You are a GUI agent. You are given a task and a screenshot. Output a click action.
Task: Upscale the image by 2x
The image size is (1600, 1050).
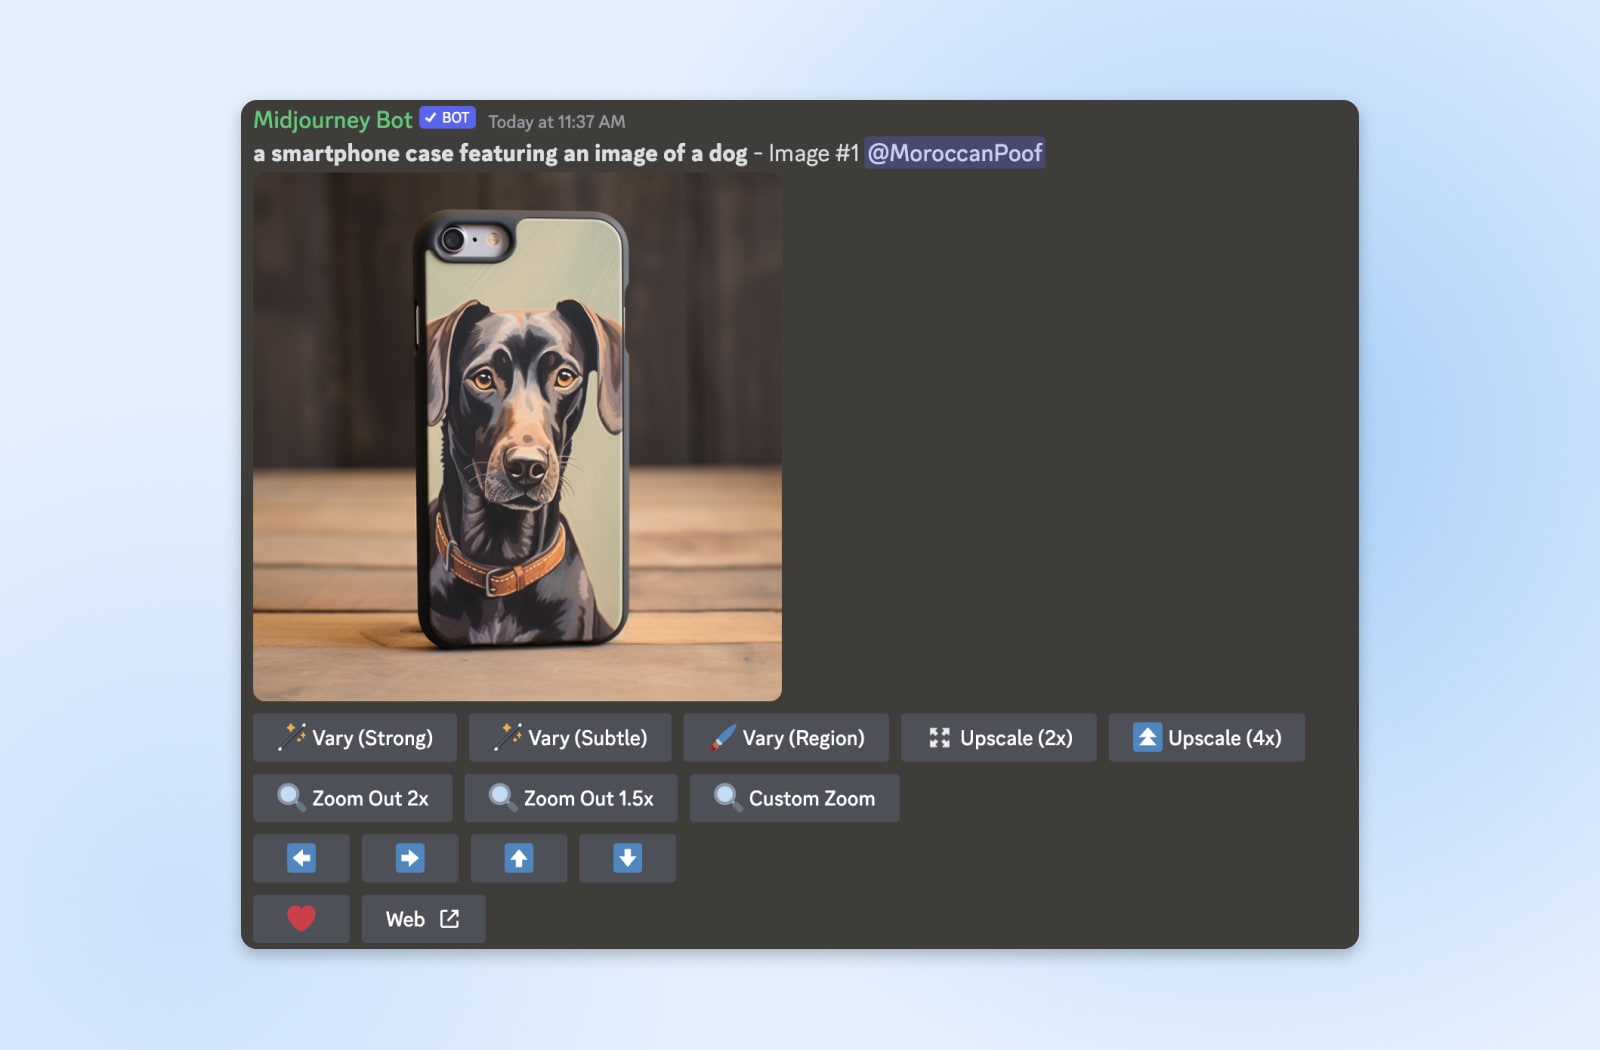(999, 738)
